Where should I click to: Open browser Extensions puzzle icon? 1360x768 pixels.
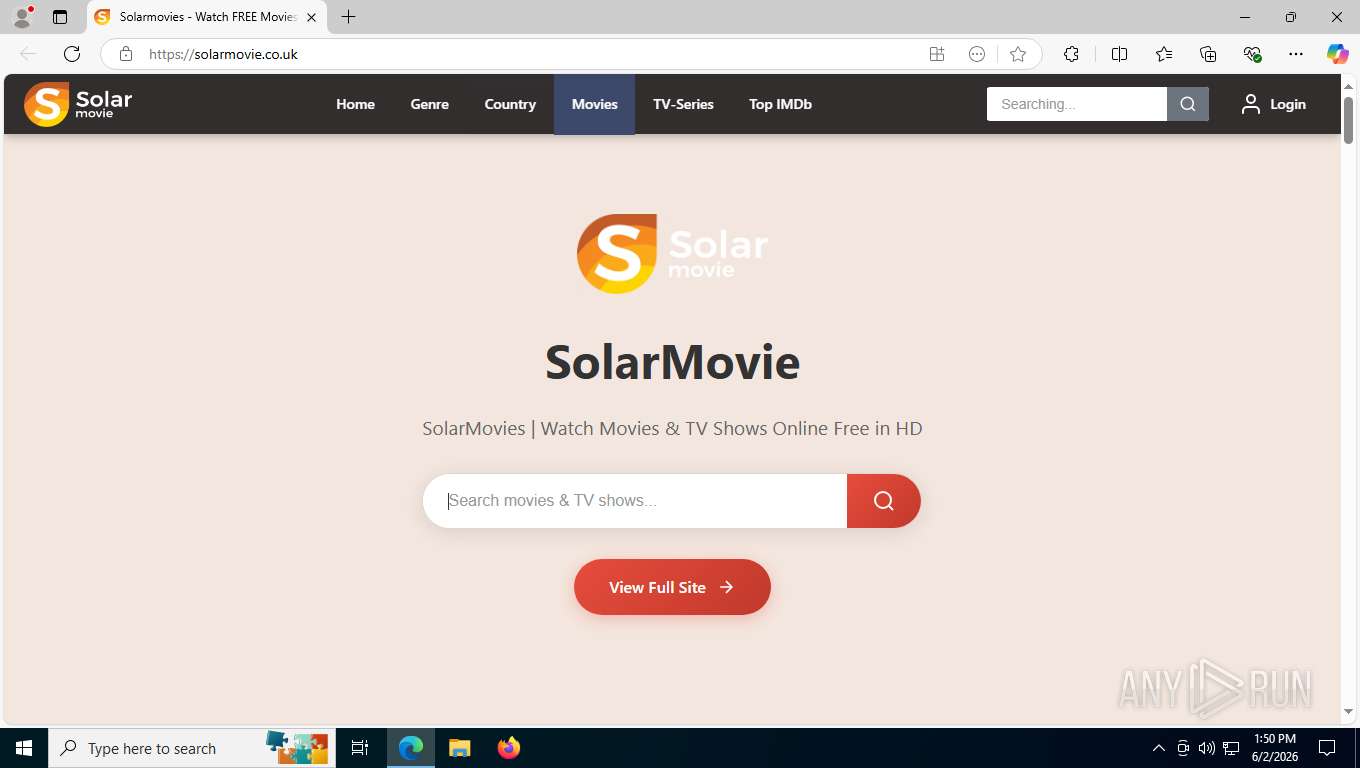pyautogui.click(x=1071, y=54)
